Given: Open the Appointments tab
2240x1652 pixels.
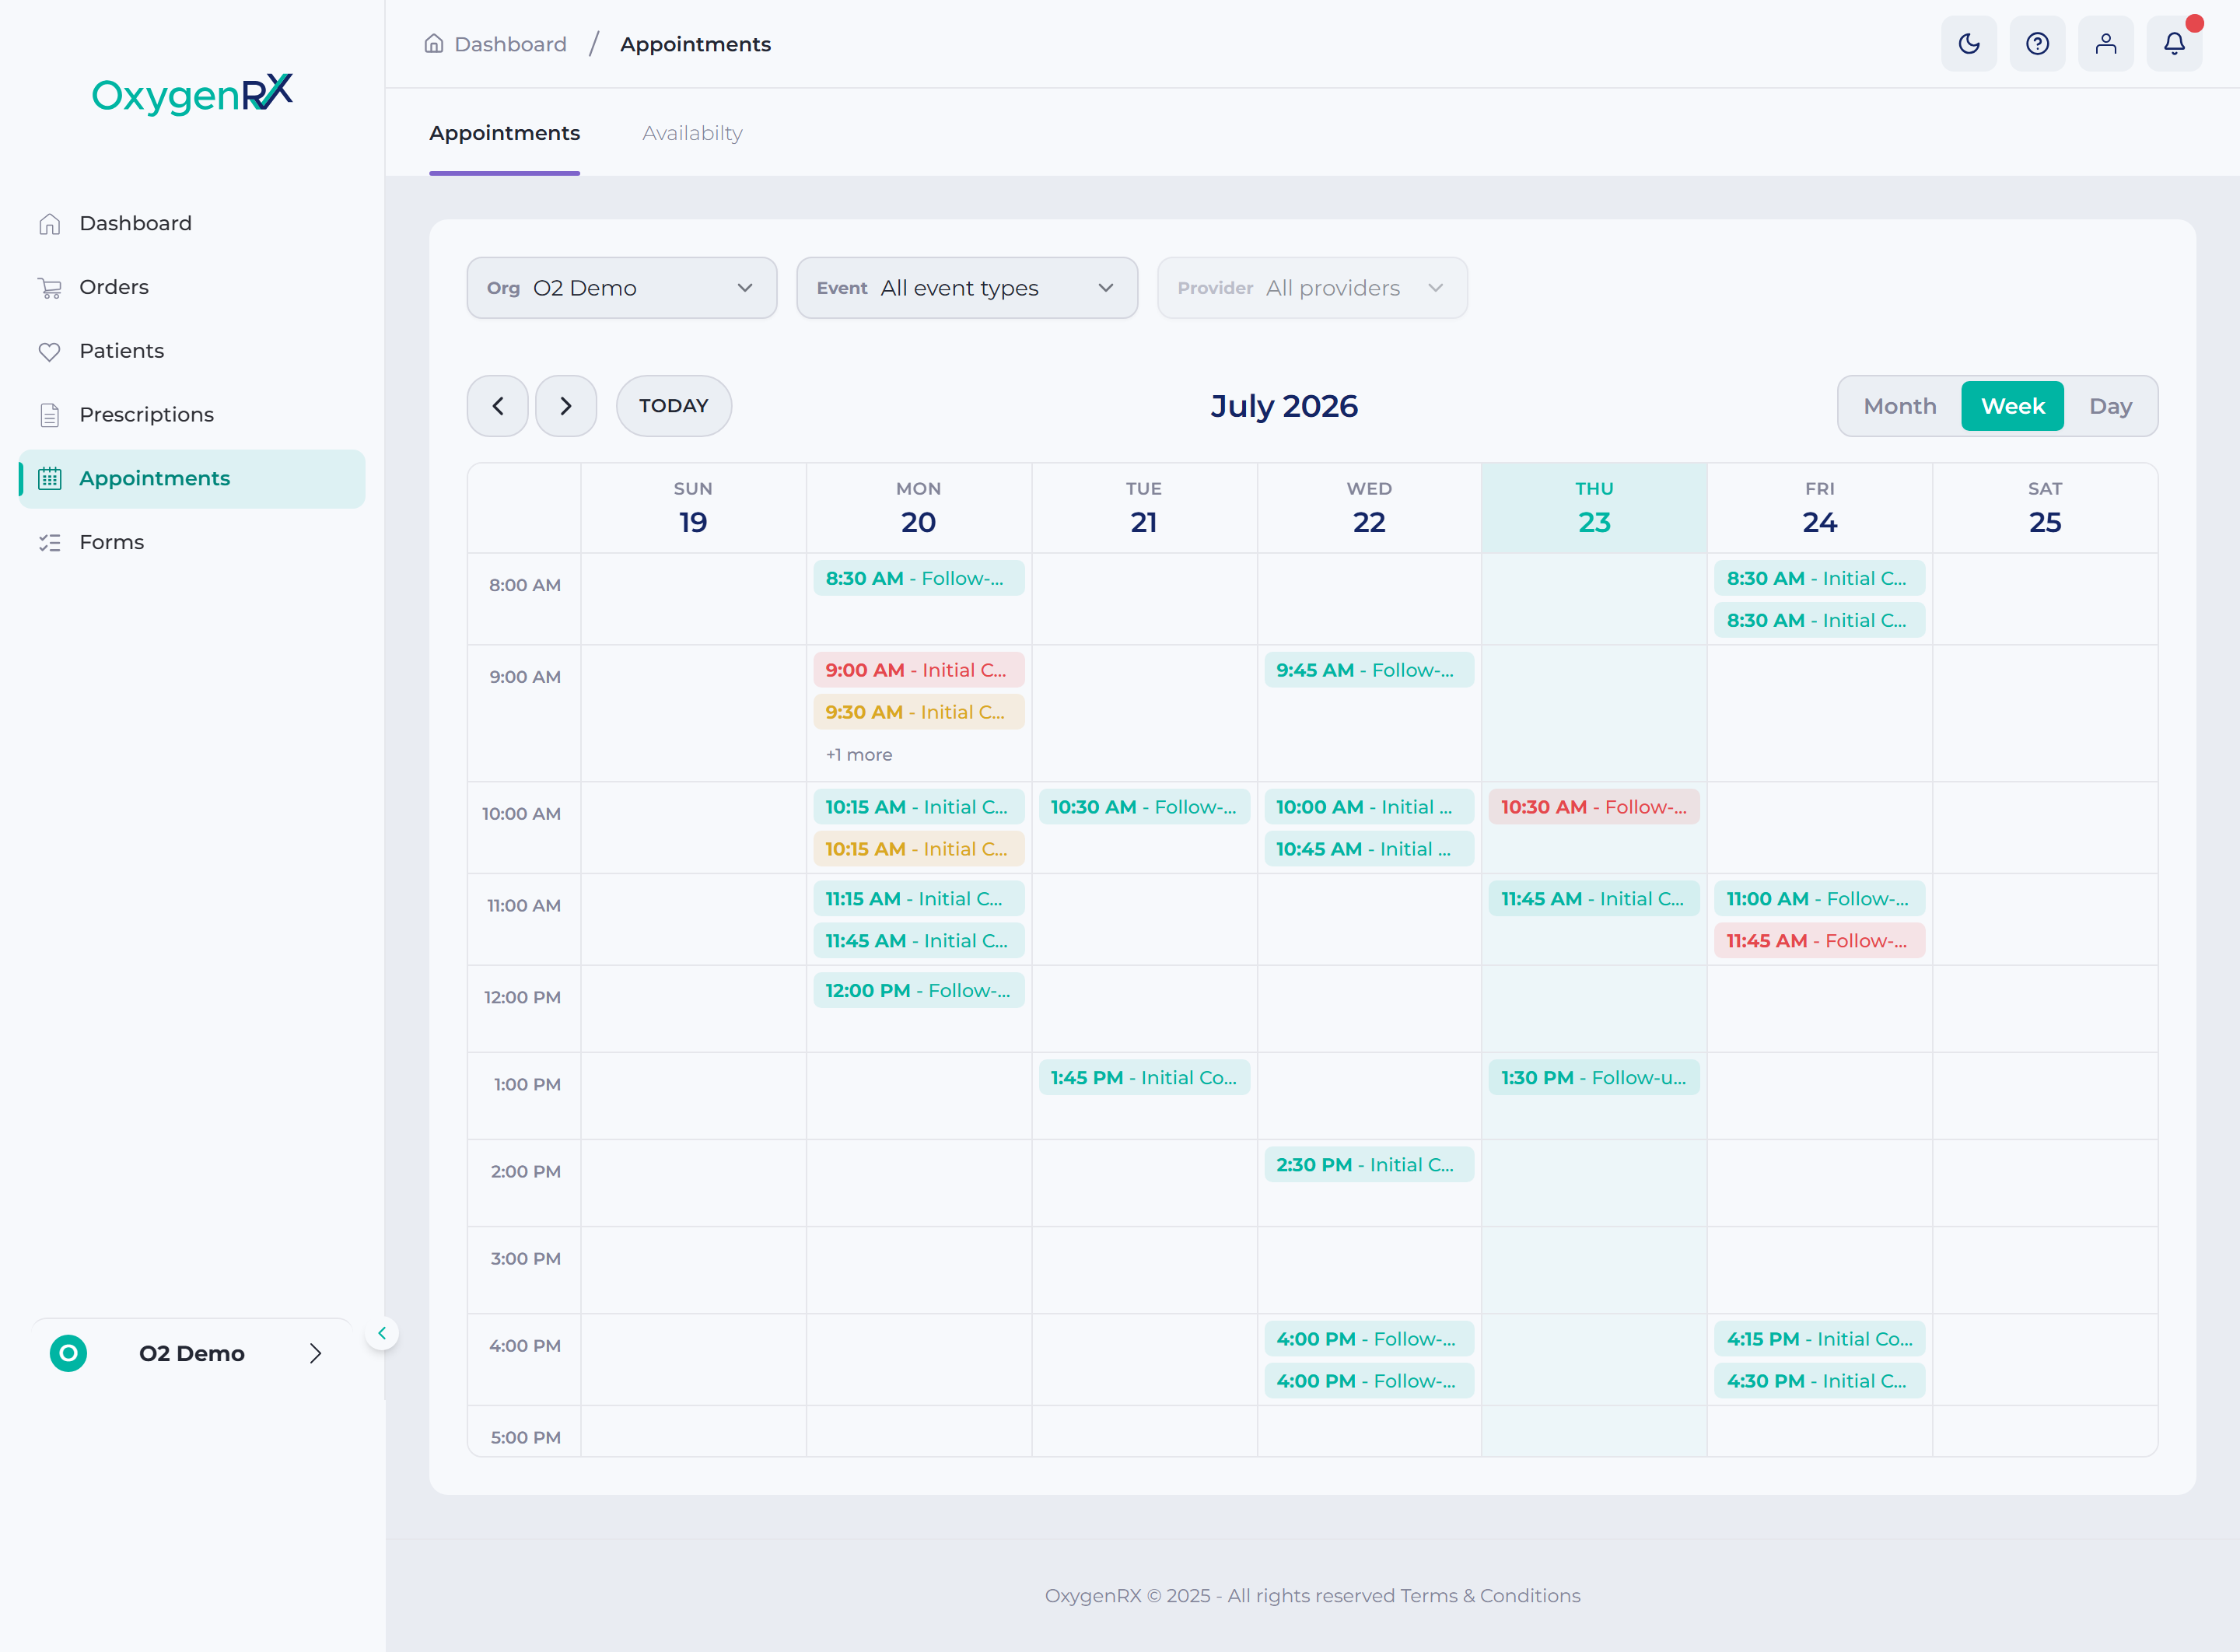Looking at the screenshot, I should click(x=504, y=133).
